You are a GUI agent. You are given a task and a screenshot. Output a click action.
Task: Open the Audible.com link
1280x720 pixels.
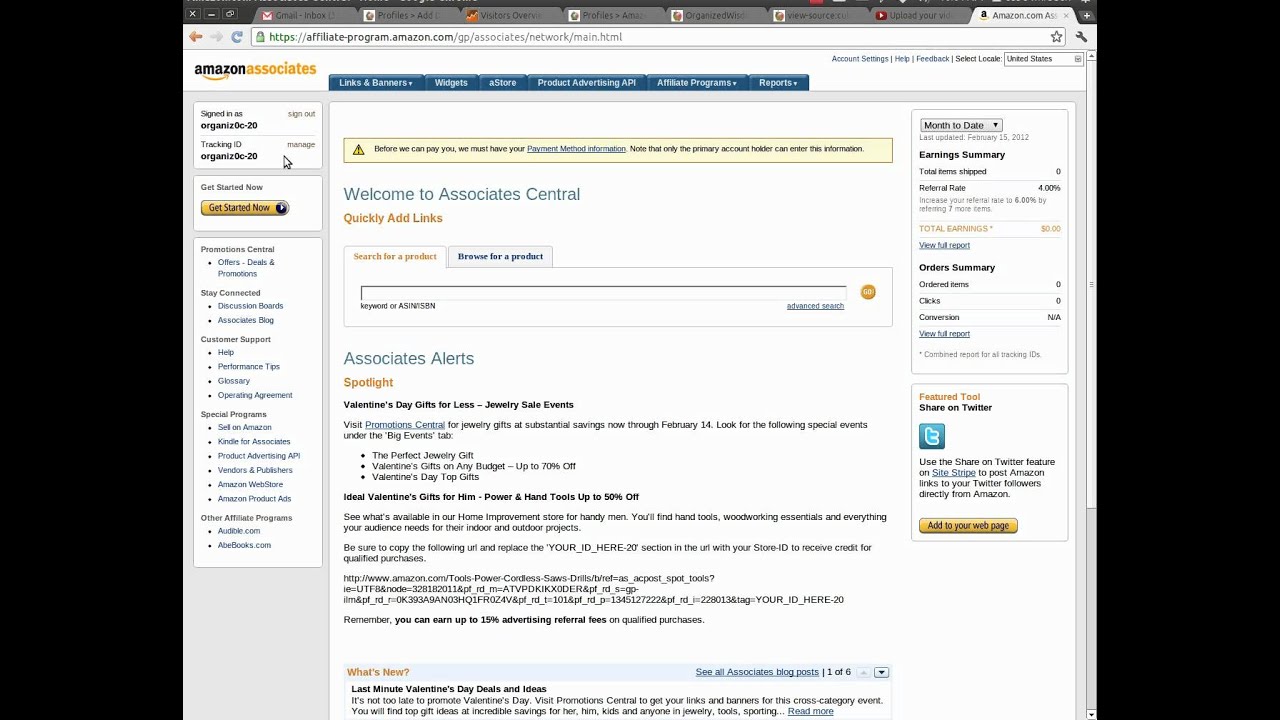(x=239, y=531)
